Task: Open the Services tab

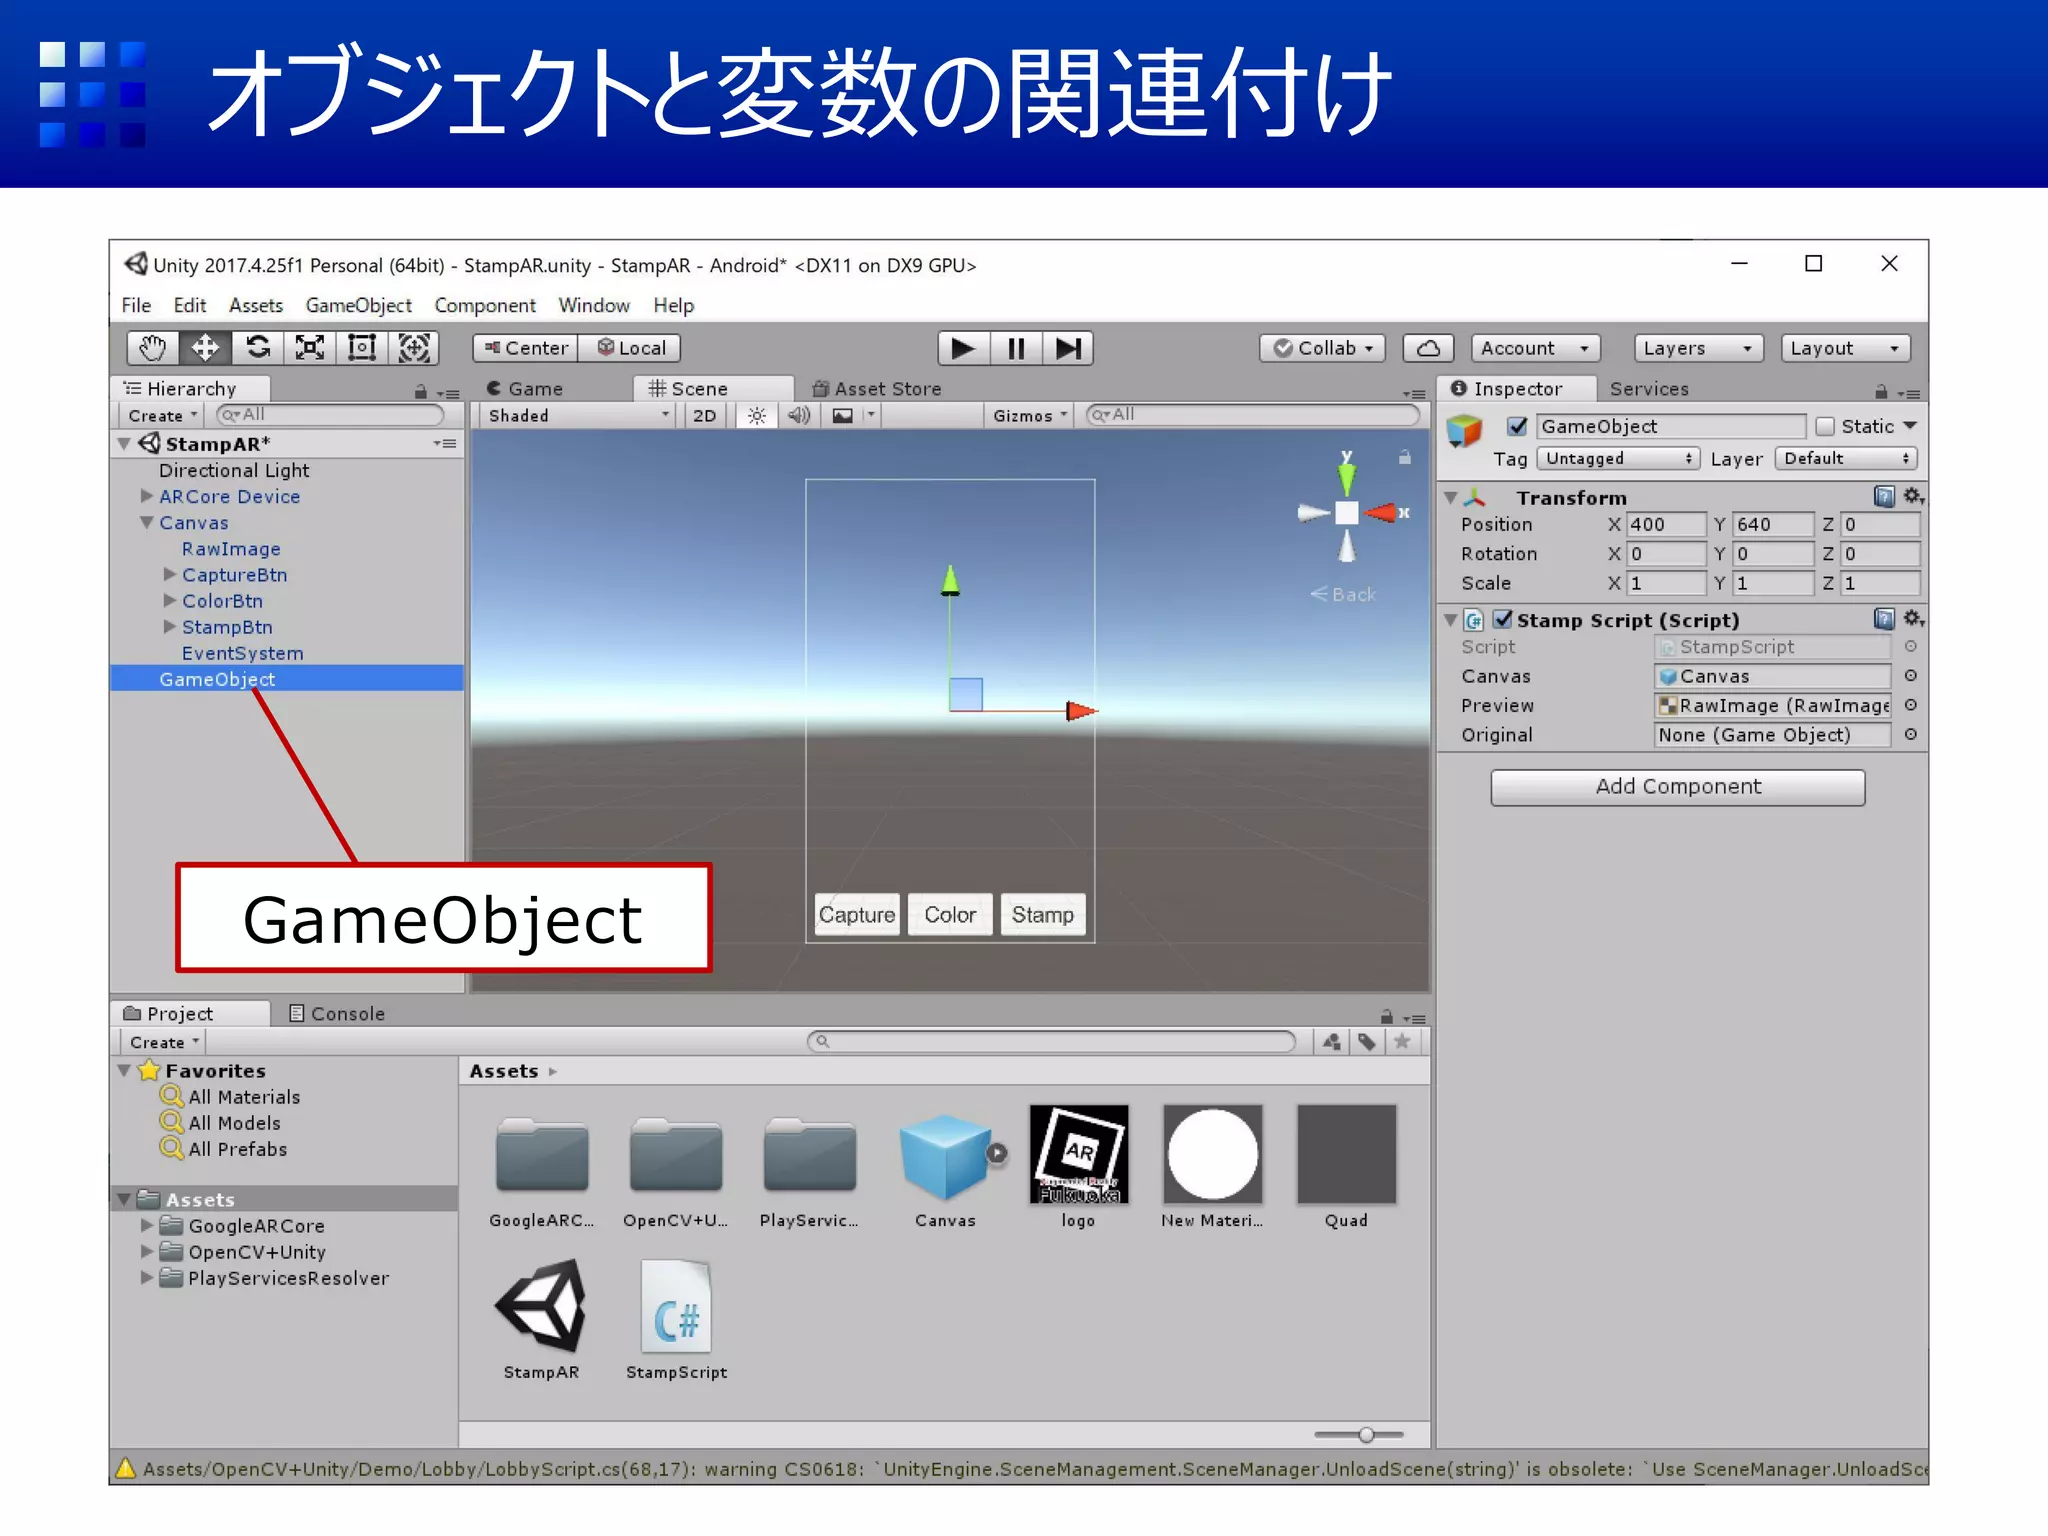Action: (1649, 389)
